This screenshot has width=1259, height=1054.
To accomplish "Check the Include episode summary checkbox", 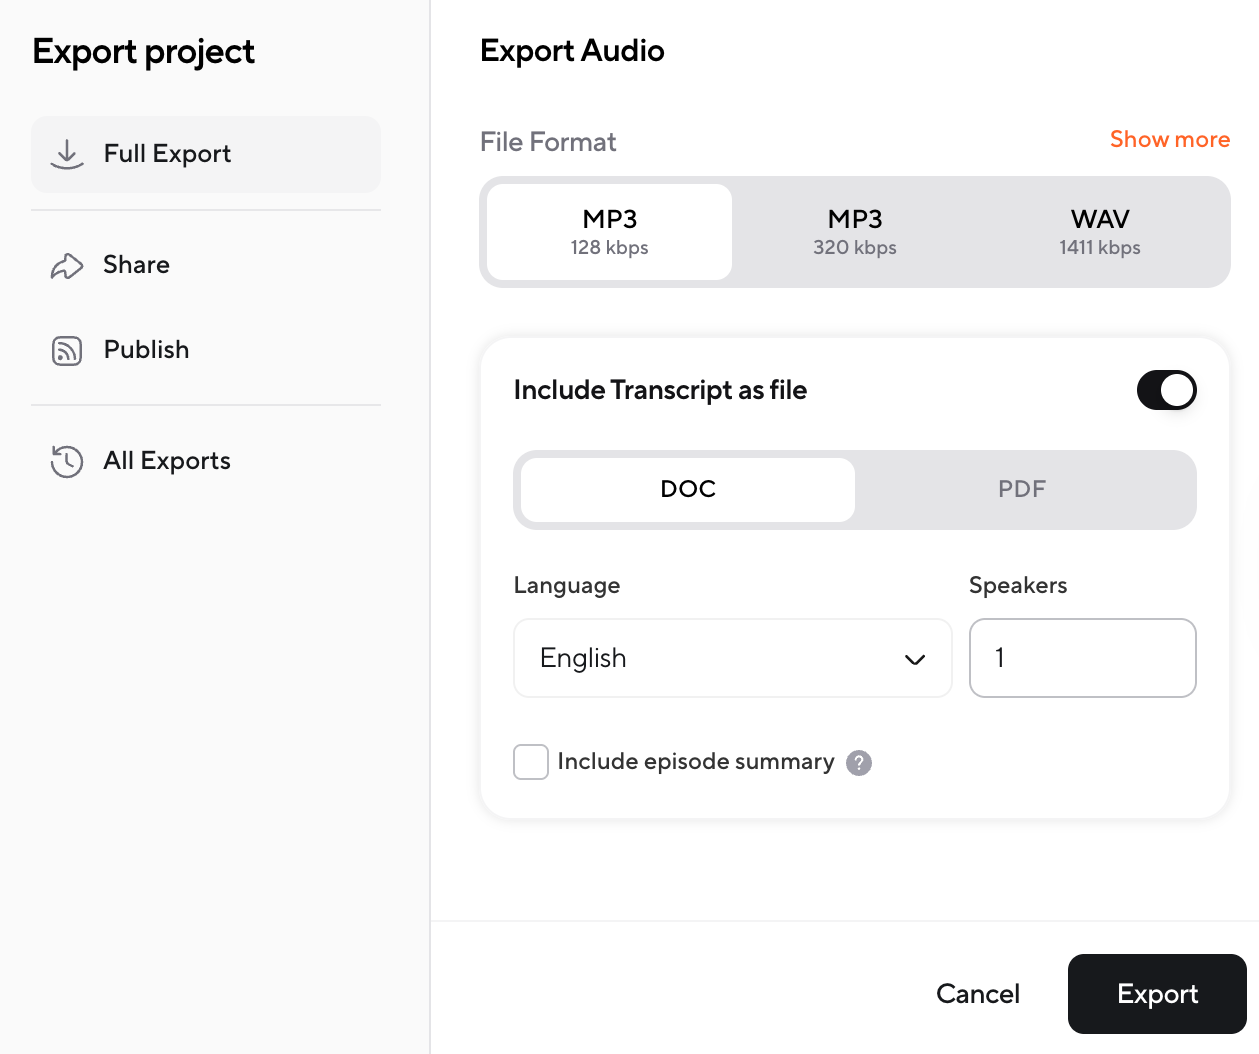I will [x=531, y=762].
